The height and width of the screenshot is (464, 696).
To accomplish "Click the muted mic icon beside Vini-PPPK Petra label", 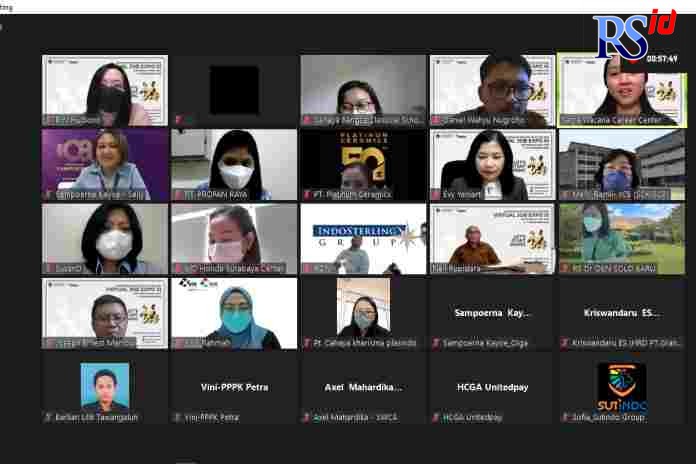I will [178, 417].
